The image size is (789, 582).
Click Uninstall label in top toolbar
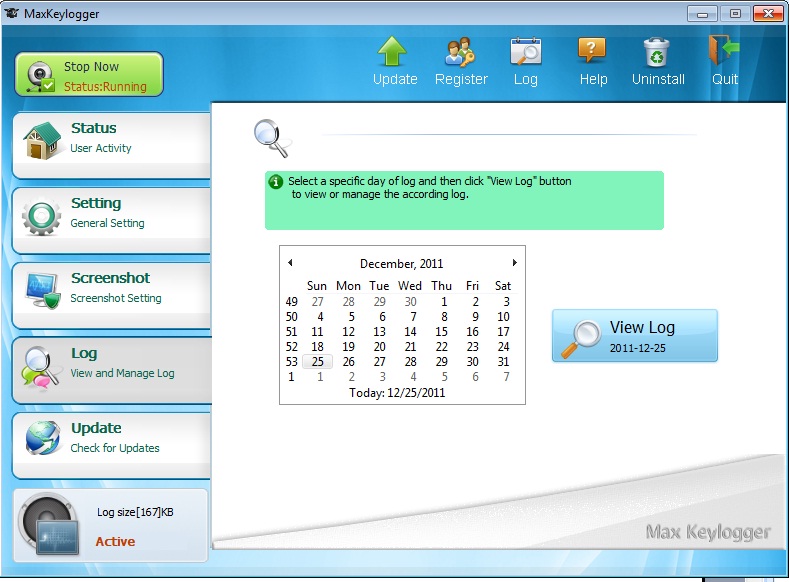pos(658,79)
